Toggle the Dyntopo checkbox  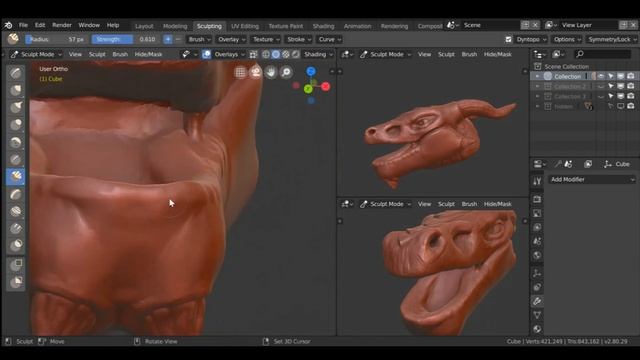pyautogui.click(x=508, y=40)
